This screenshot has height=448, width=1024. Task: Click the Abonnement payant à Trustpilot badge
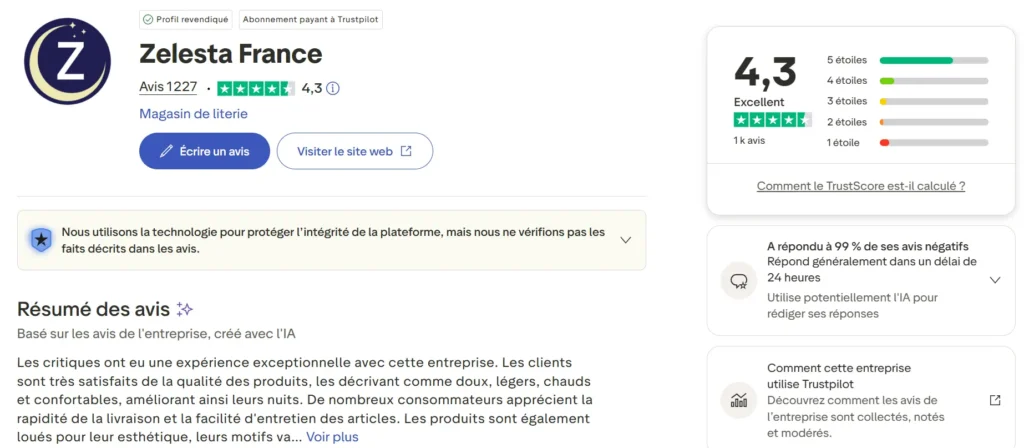[310, 20]
